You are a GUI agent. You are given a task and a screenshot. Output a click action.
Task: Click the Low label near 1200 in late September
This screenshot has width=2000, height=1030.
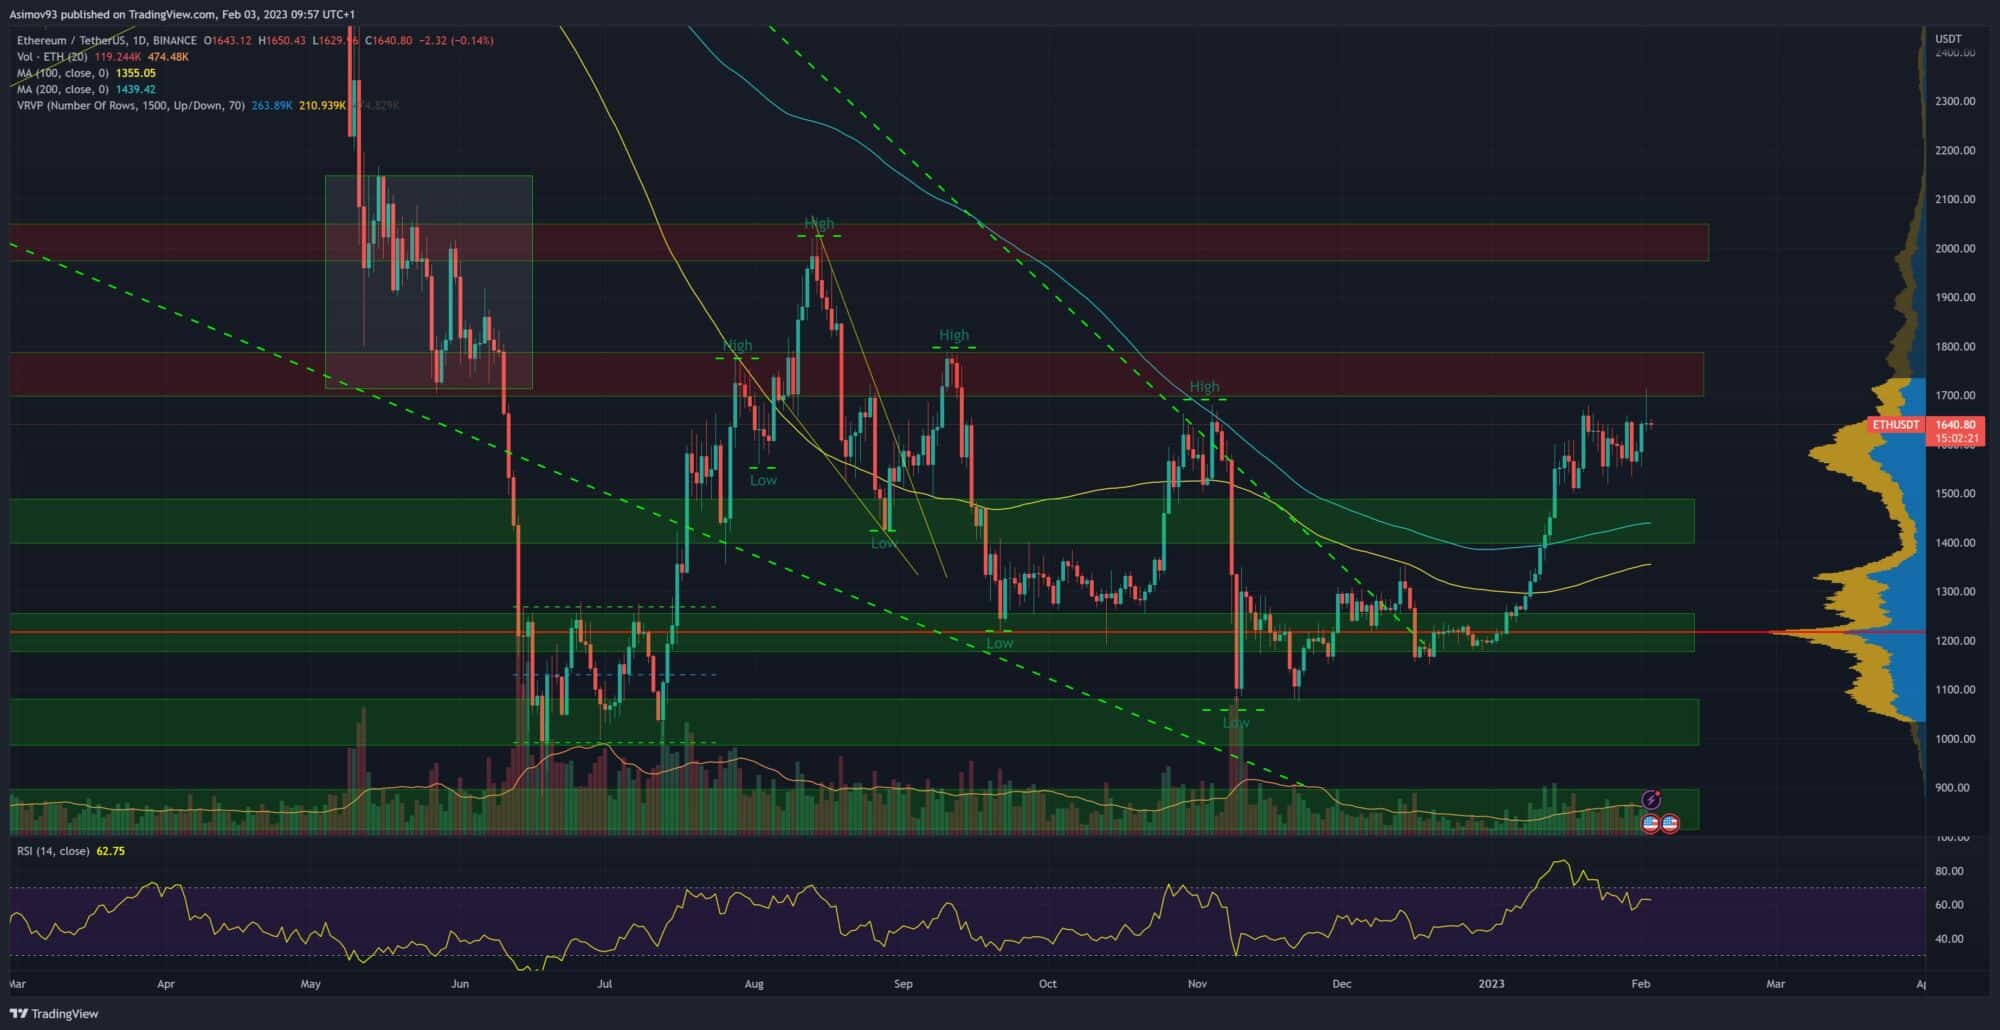(1000, 643)
